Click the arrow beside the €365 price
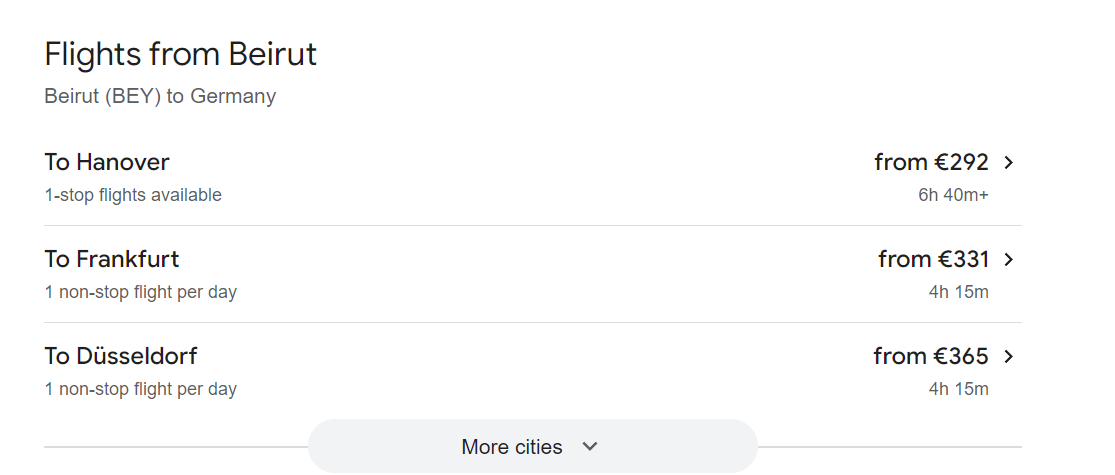Screen dimensions: 1115x475 click(1008, 356)
